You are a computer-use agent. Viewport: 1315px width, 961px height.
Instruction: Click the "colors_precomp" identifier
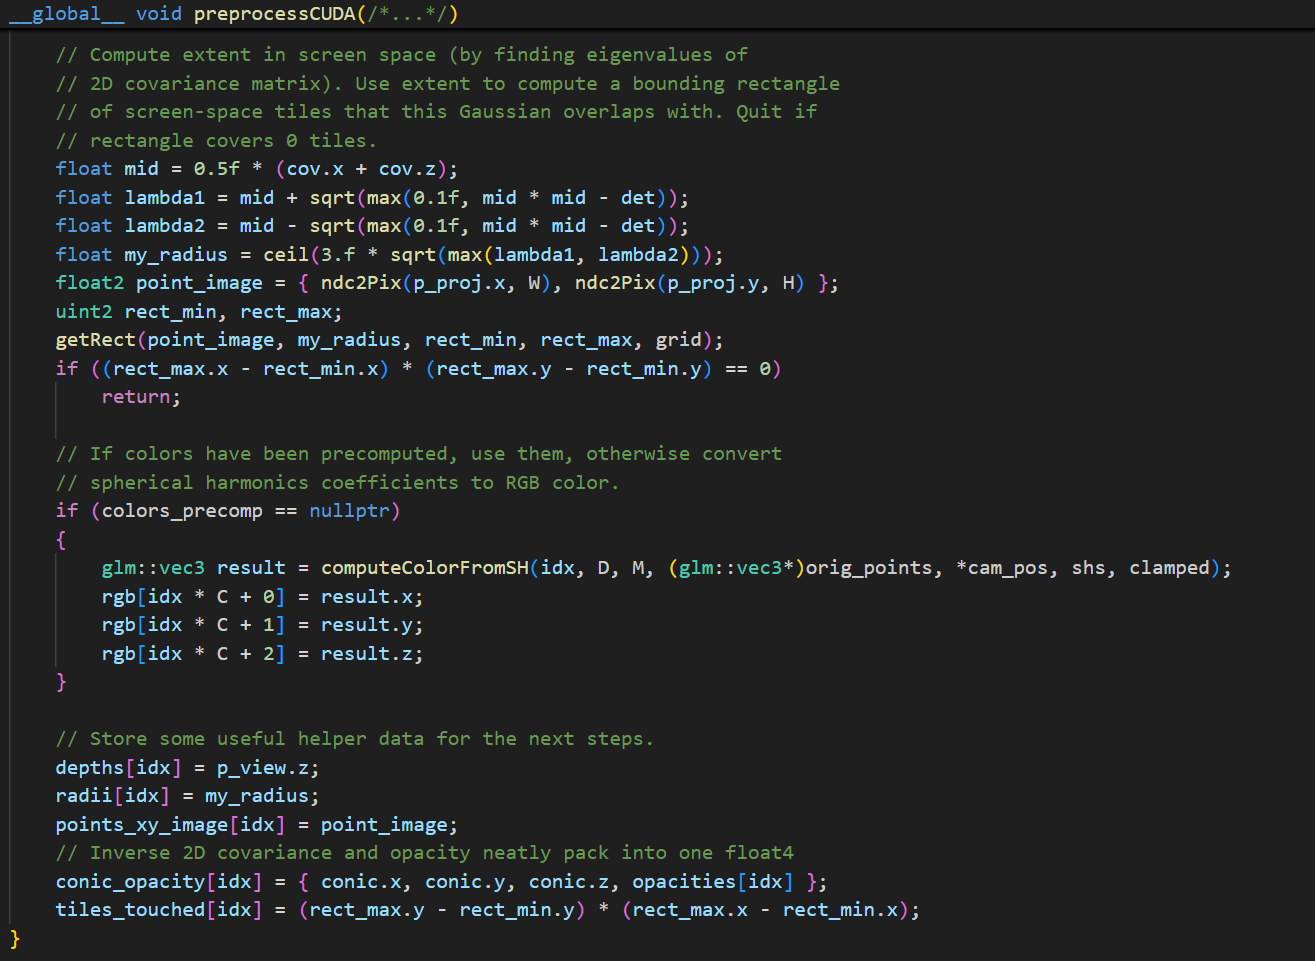pos(182,511)
